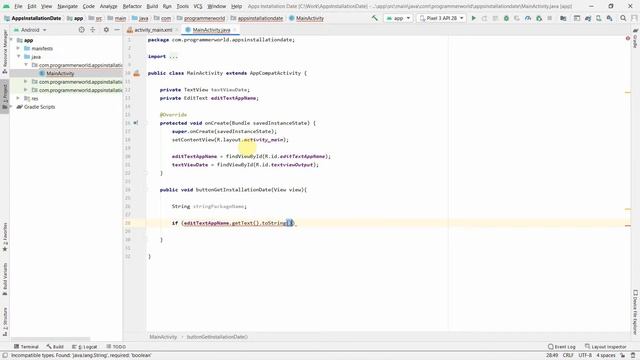Open the SDK Manager icon

pyautogui.click(x=609, y=18)
